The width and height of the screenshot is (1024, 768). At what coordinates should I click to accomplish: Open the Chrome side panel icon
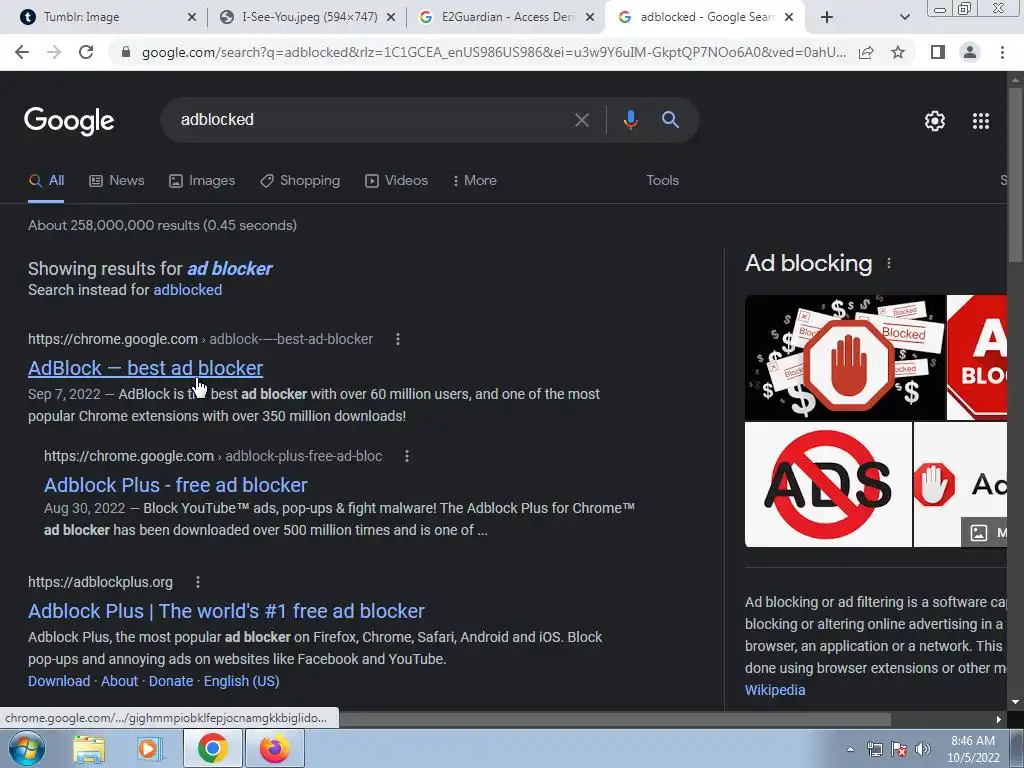tap(938, 52)
